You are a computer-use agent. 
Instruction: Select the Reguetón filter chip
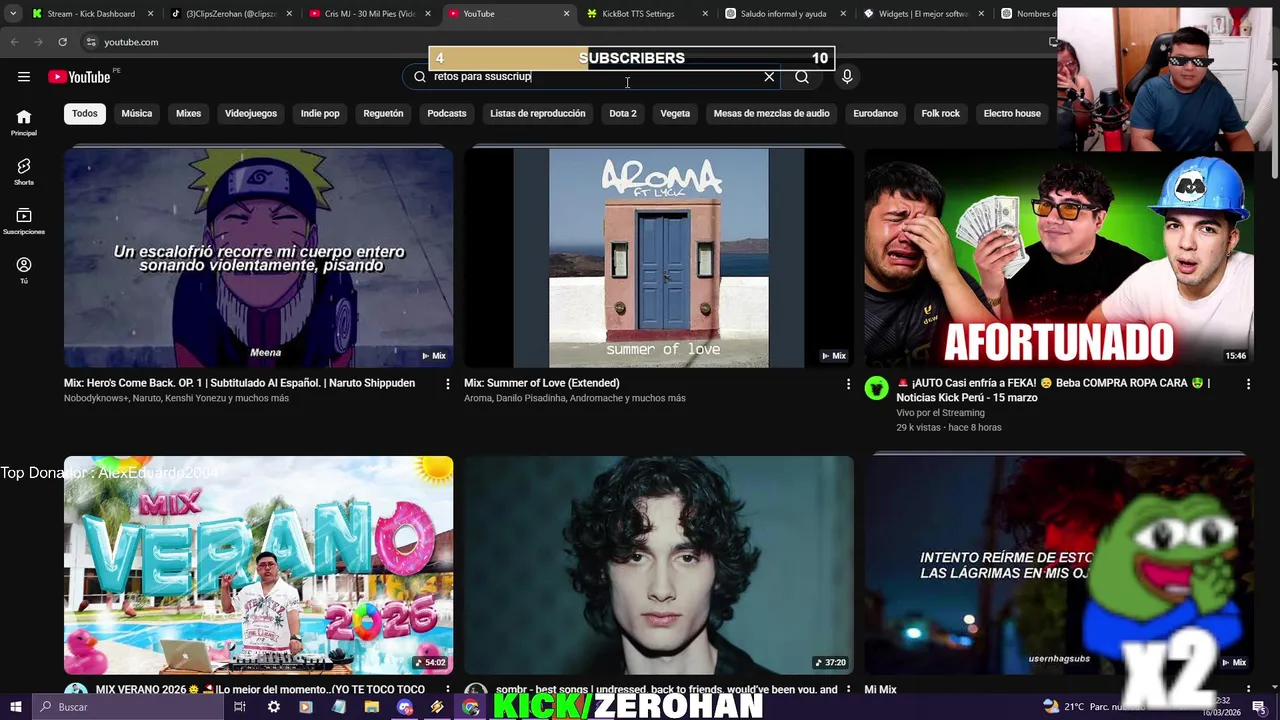pyautogui.click(x=383, y=113)
